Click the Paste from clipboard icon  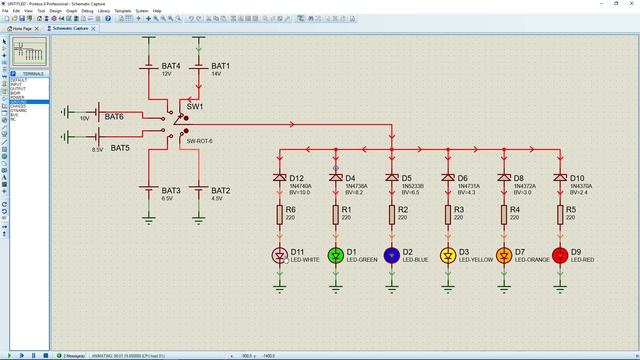pos(224,19)
